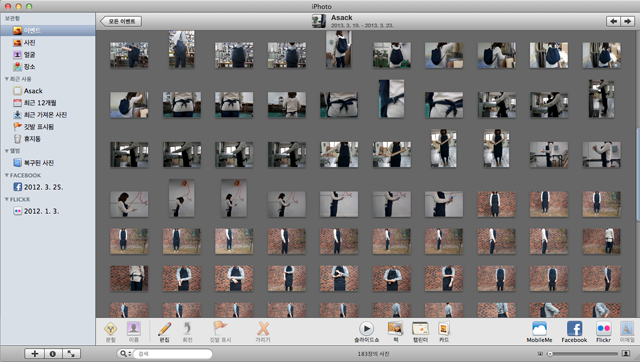
Task: Go back with 모든 이벤트 button
Action: pyautogui.click(x=121, y=21)
